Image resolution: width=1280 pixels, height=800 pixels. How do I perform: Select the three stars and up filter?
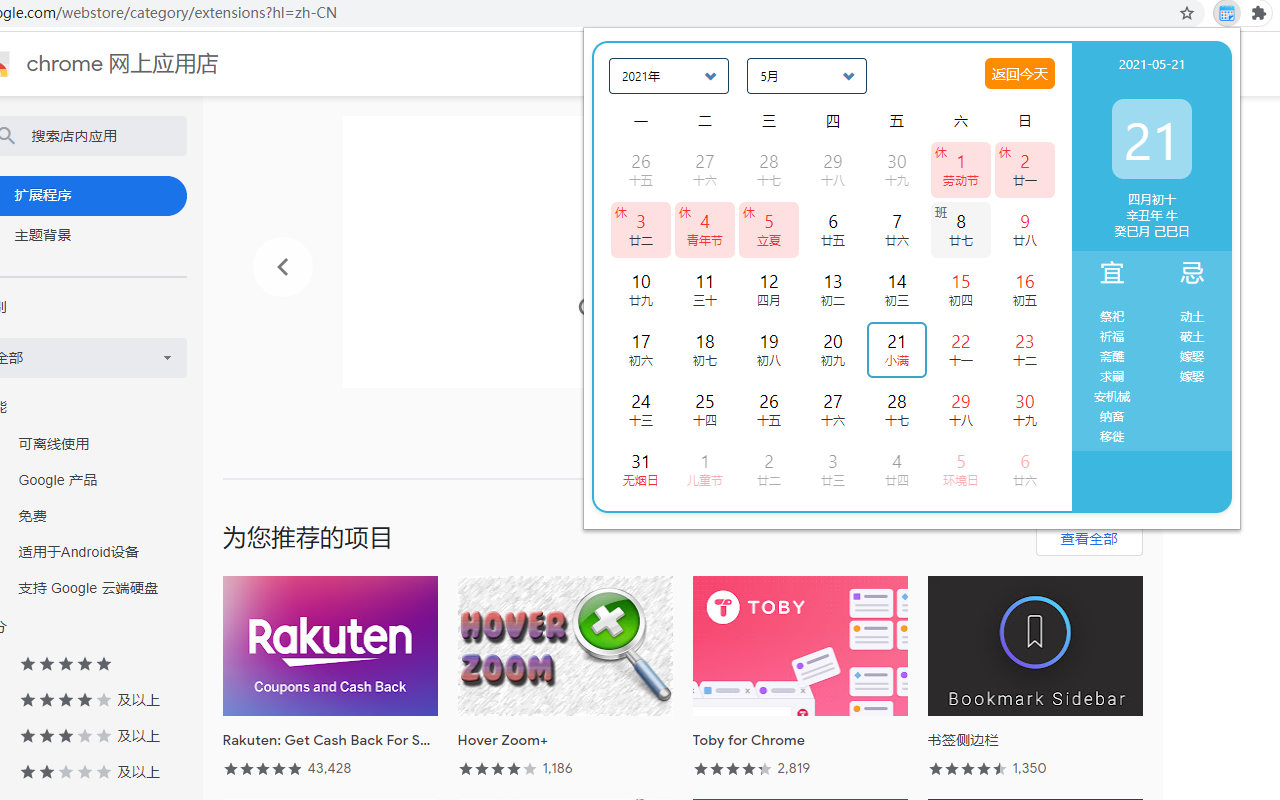tap(89, 736)
